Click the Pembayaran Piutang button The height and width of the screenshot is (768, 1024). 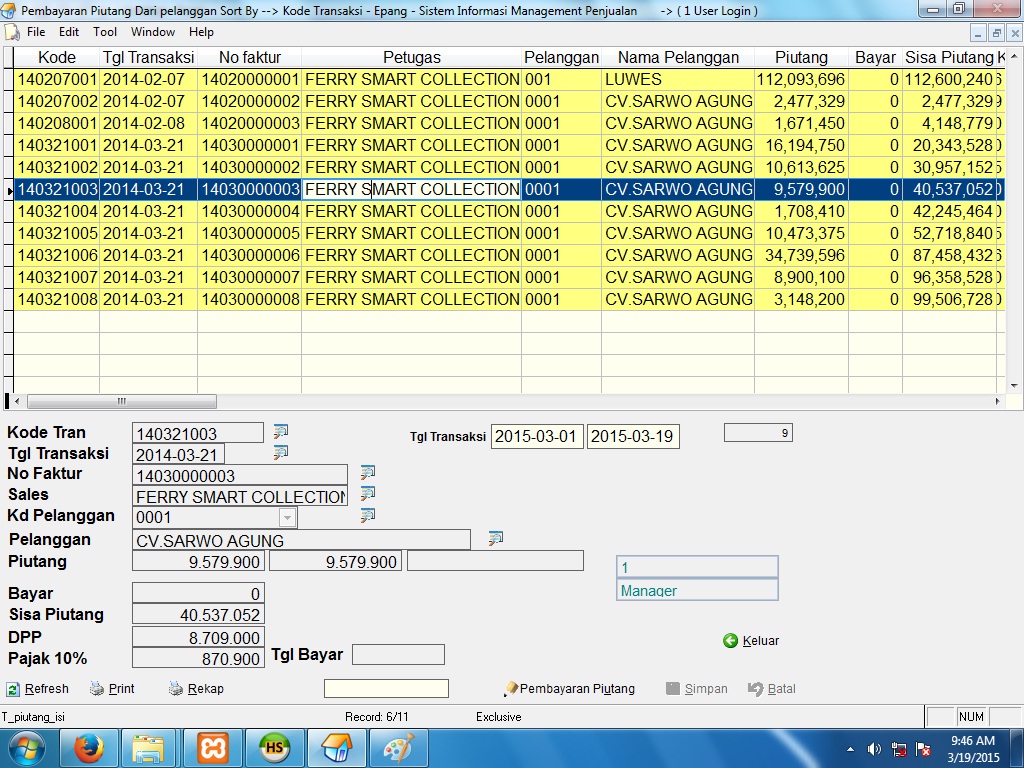(x=569, y=689)
